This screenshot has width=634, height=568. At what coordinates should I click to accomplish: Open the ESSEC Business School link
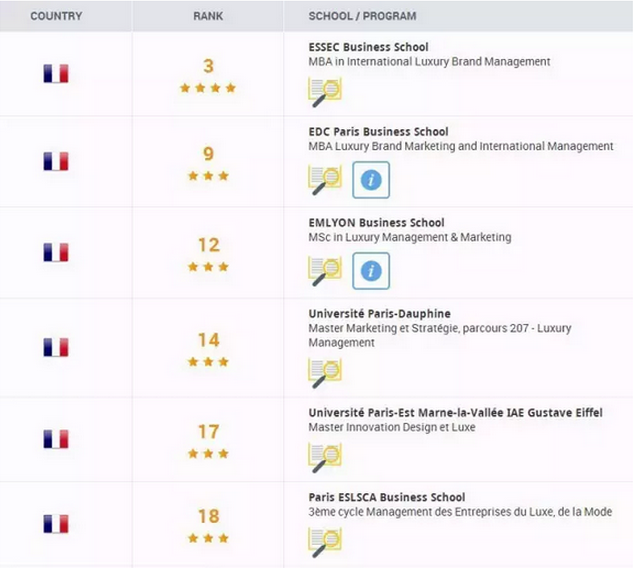[x=368, y=47]
